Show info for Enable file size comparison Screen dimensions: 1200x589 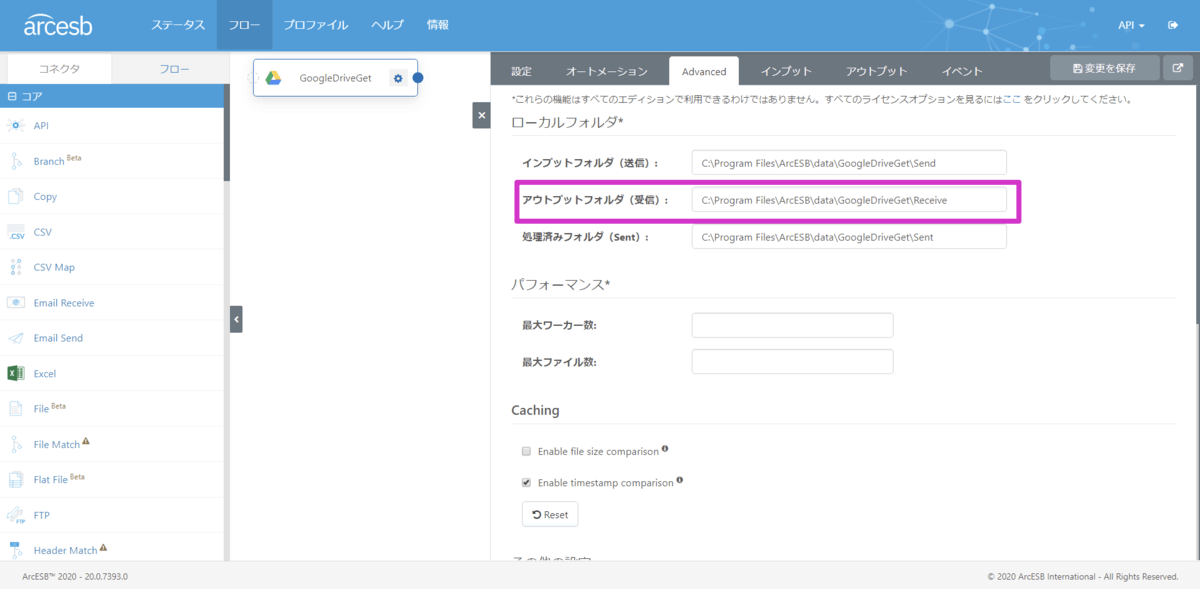coord(665,449)
